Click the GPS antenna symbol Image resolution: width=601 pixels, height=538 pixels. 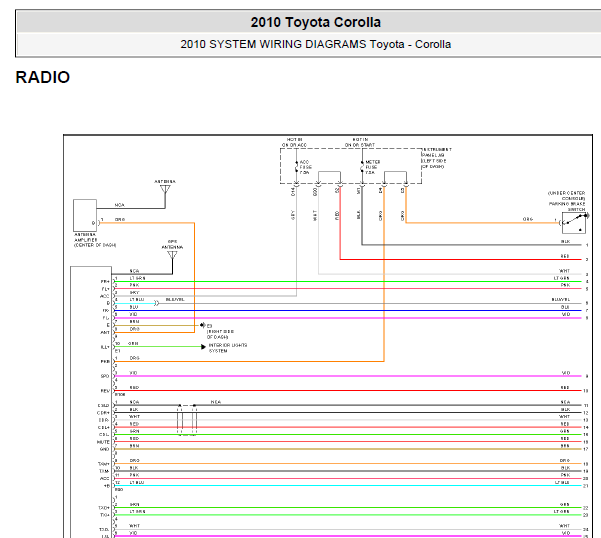coord(172,256)
